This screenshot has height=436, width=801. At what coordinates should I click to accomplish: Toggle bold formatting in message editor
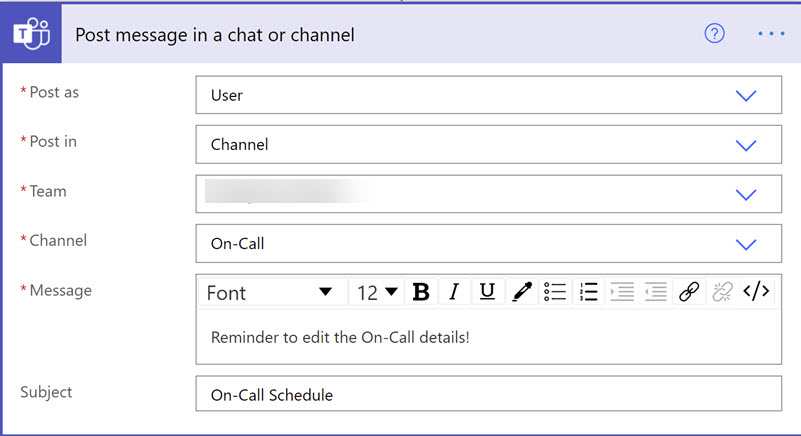coord(421,292)
